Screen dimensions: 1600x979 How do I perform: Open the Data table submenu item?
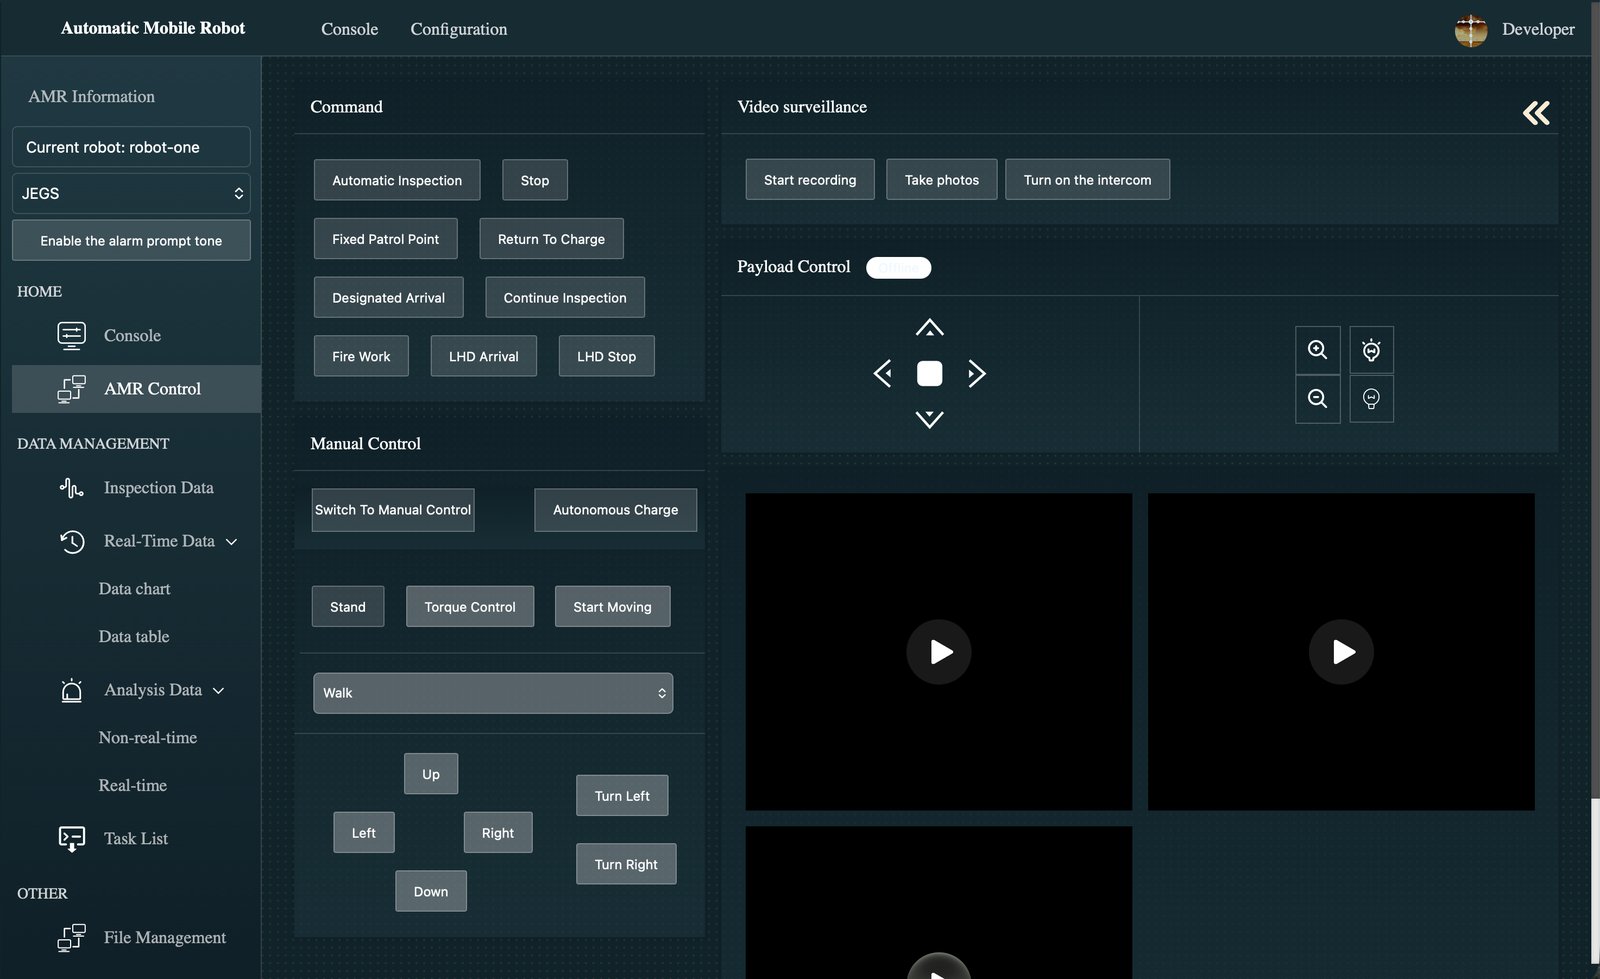tap(134, 637)
